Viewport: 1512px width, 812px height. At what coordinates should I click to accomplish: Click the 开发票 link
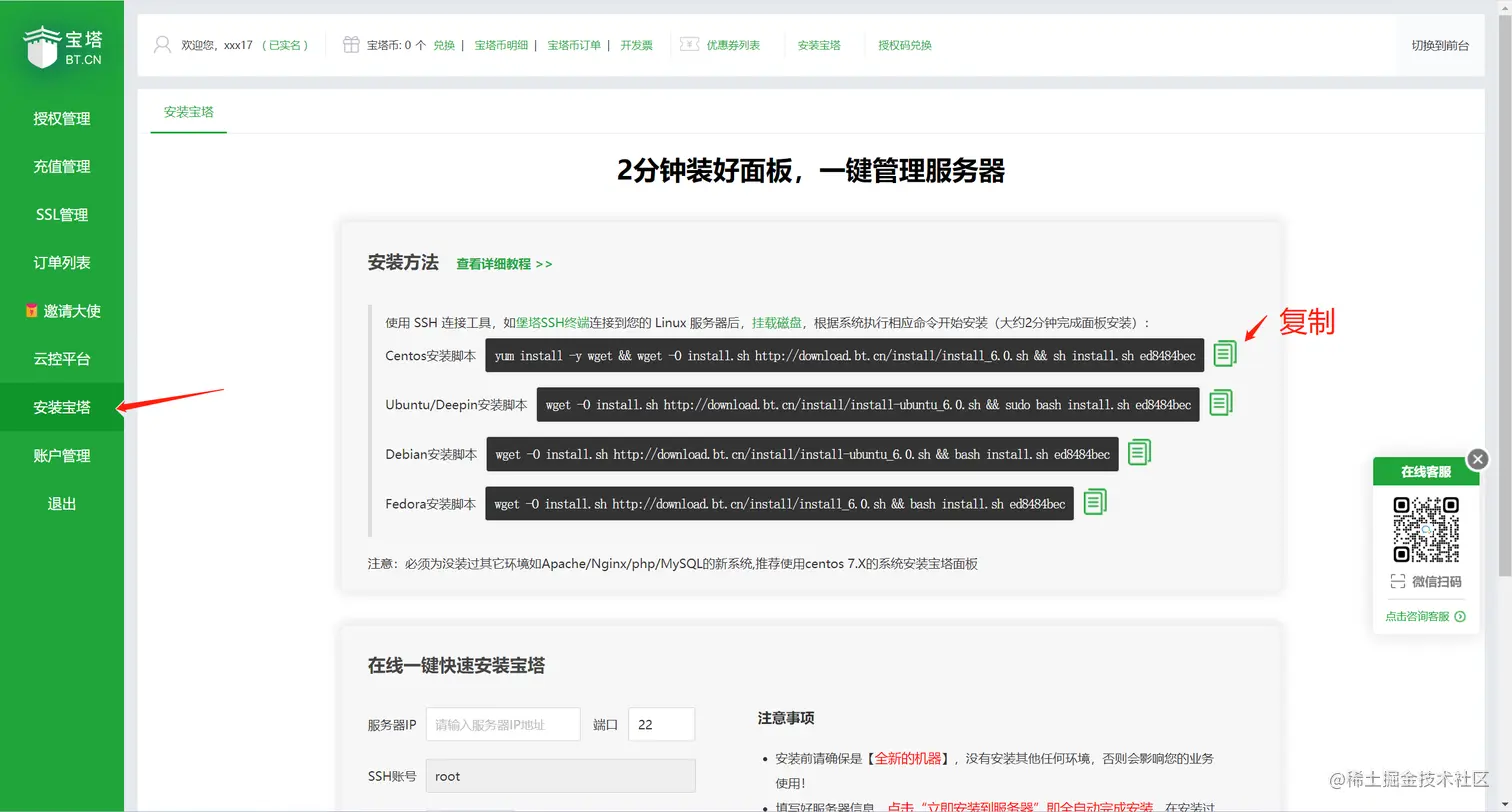click(636, 45)
